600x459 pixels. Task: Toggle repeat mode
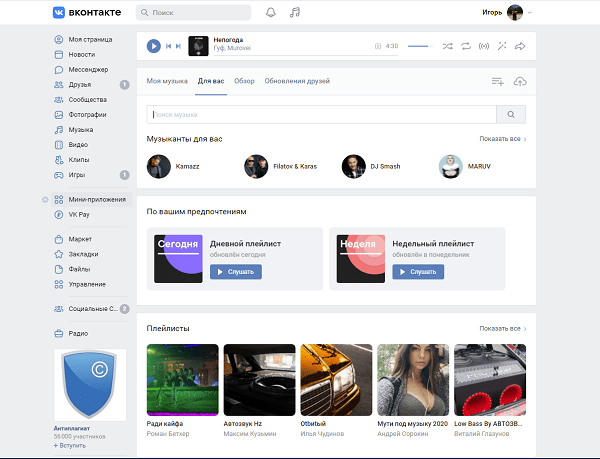click(466, 46)
